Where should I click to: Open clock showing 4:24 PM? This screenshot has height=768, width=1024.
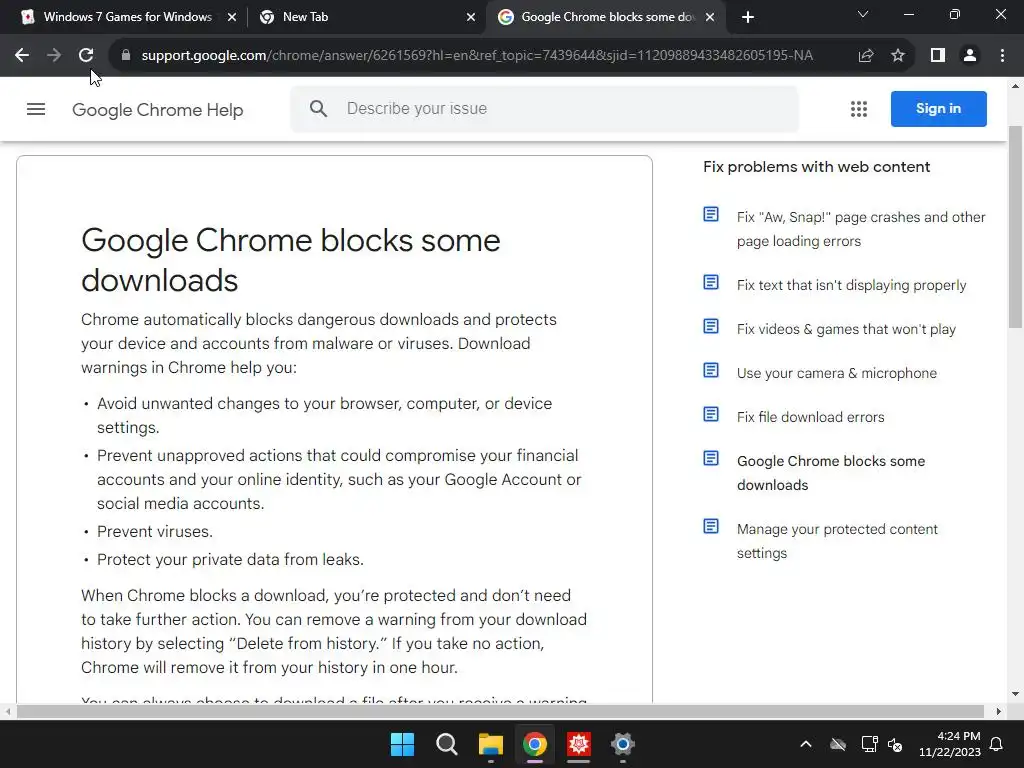pyautogui.click(x=950, y=744)
